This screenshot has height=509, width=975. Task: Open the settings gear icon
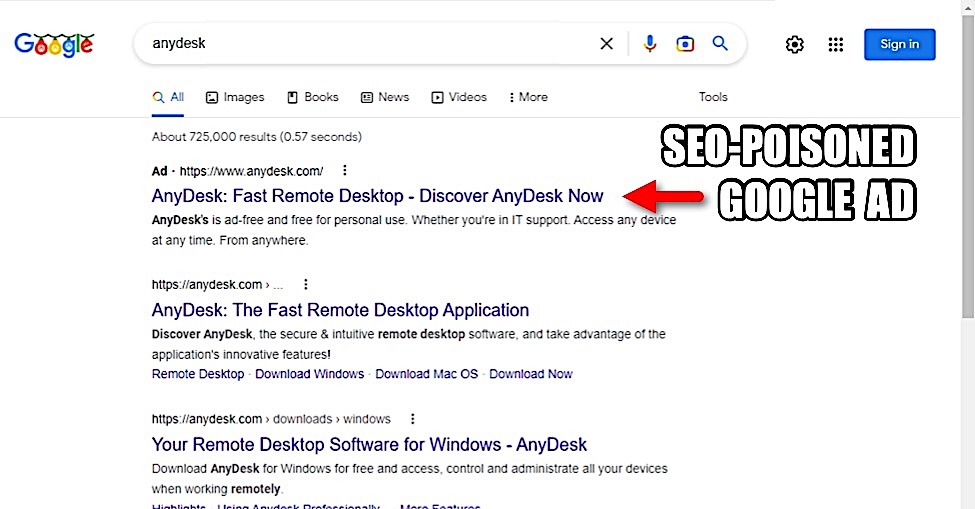click(x=795, y=44)
